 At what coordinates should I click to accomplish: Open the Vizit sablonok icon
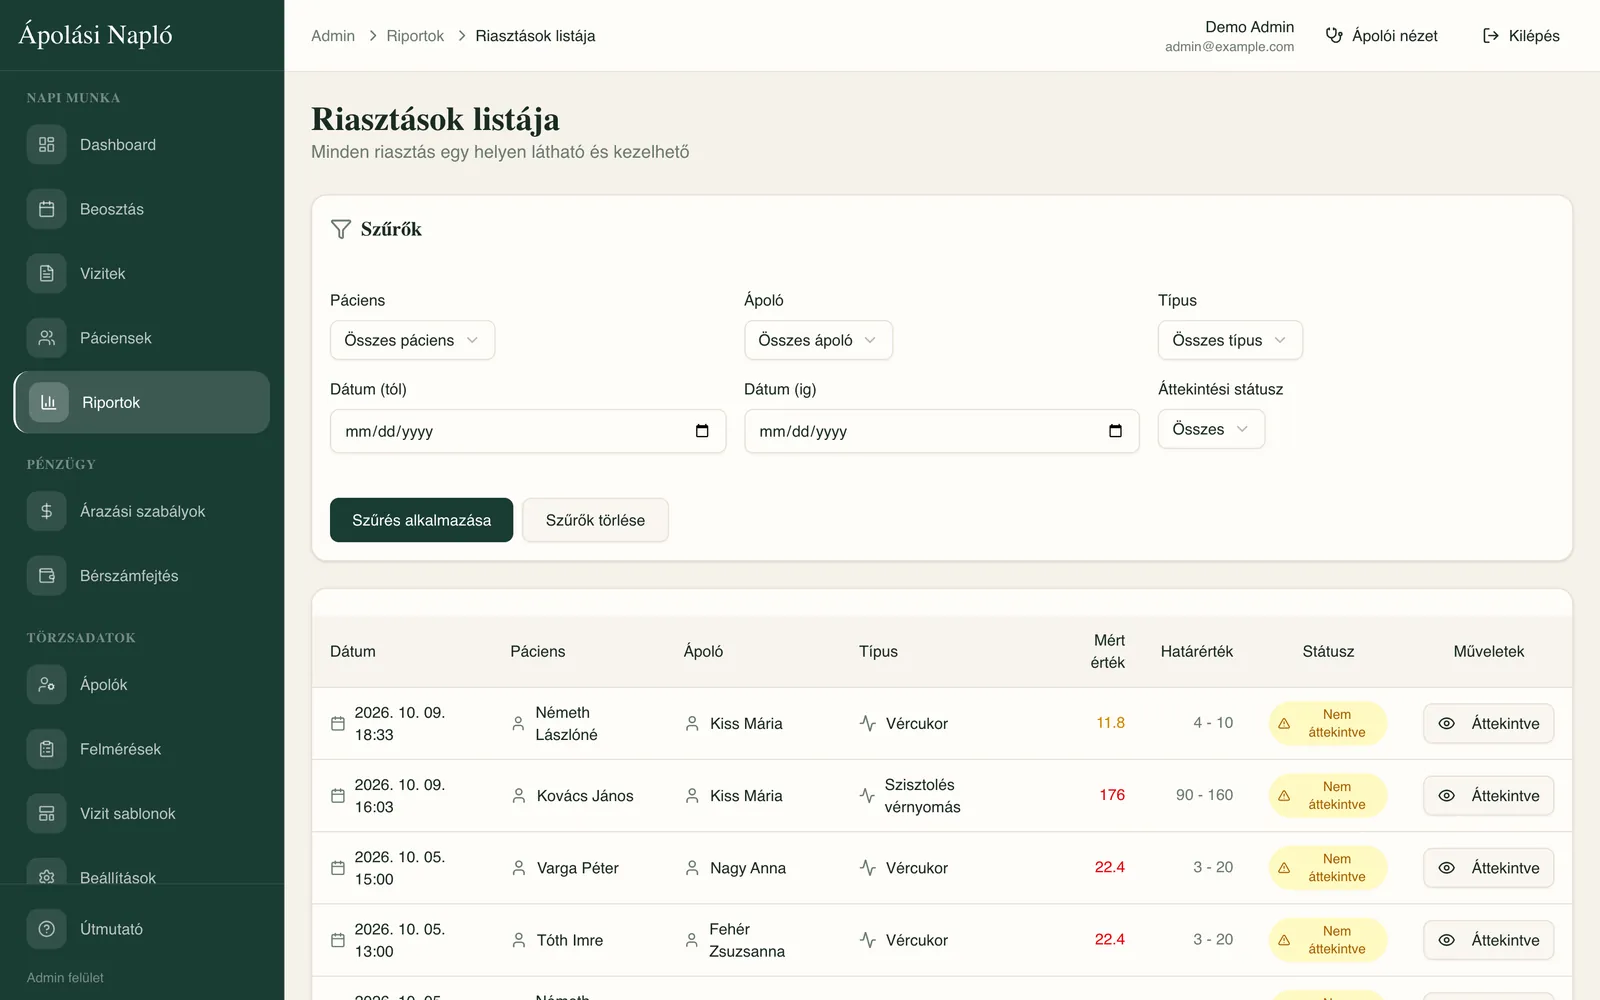[47, 814]
